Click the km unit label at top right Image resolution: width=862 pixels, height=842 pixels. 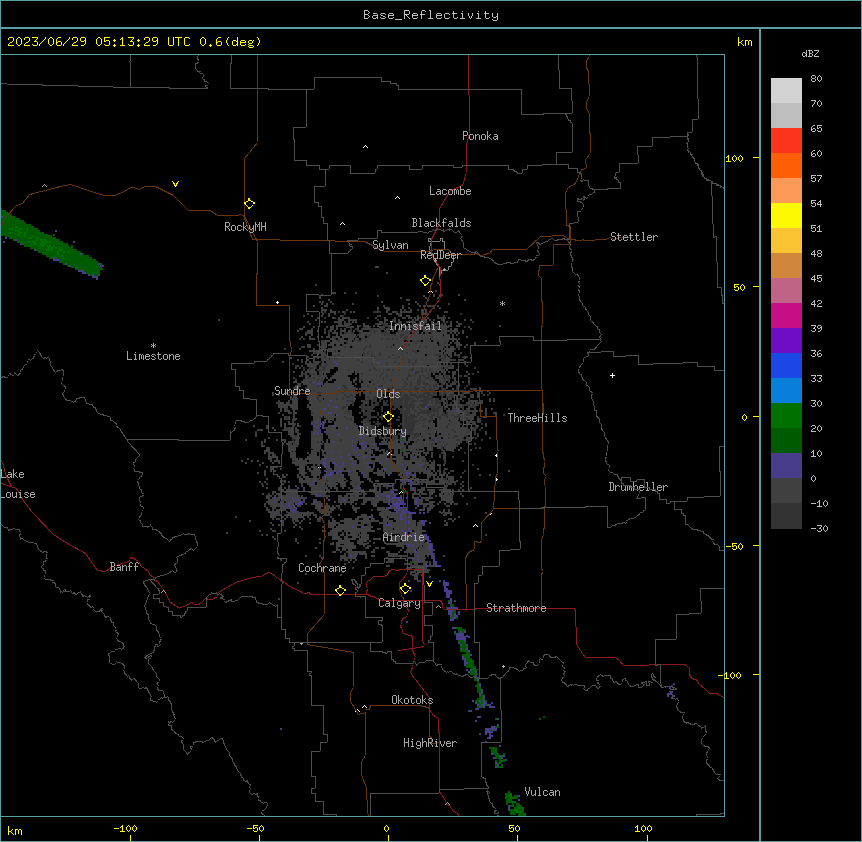point(744,42)
